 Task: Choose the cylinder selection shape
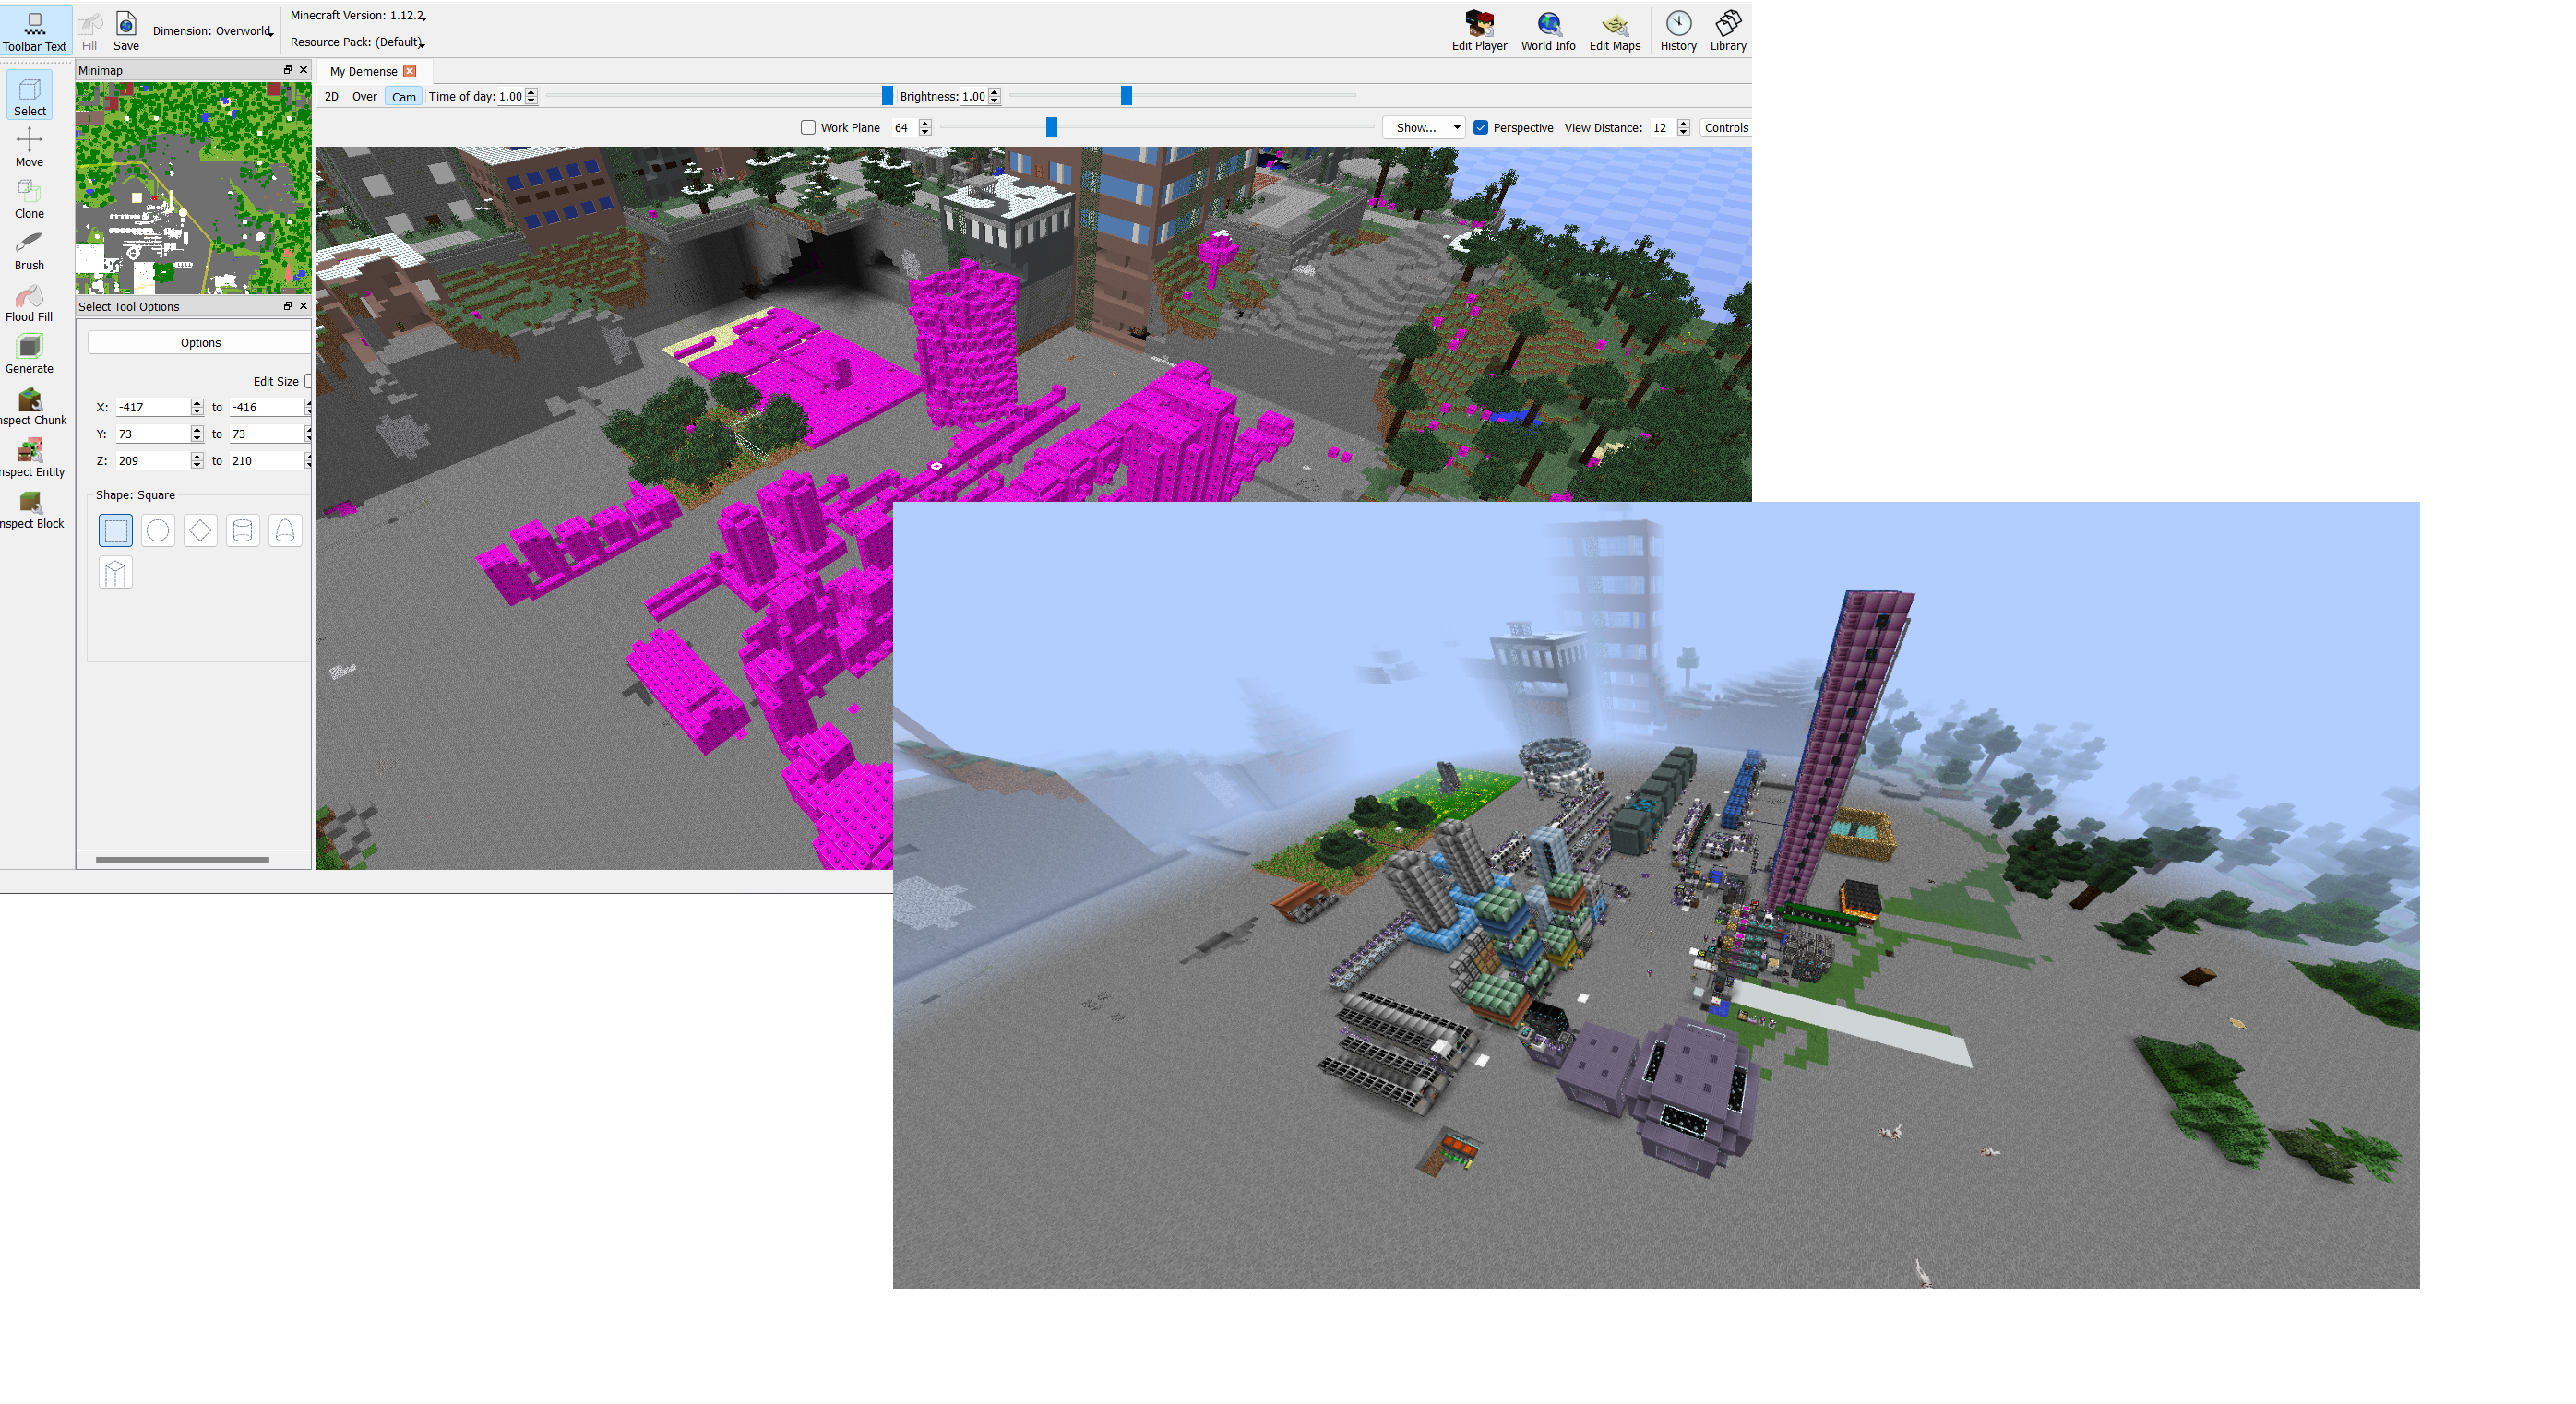(242, 530)
